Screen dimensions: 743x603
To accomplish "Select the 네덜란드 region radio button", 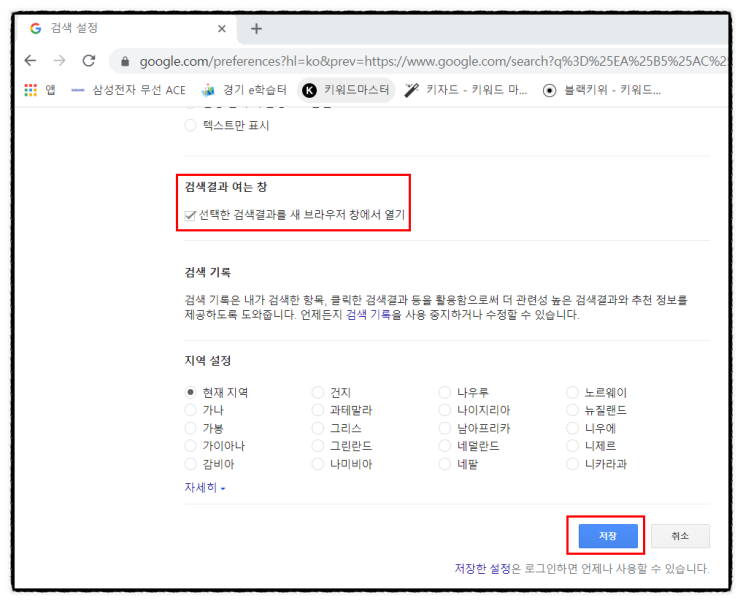I will click(x=444, y=446).
